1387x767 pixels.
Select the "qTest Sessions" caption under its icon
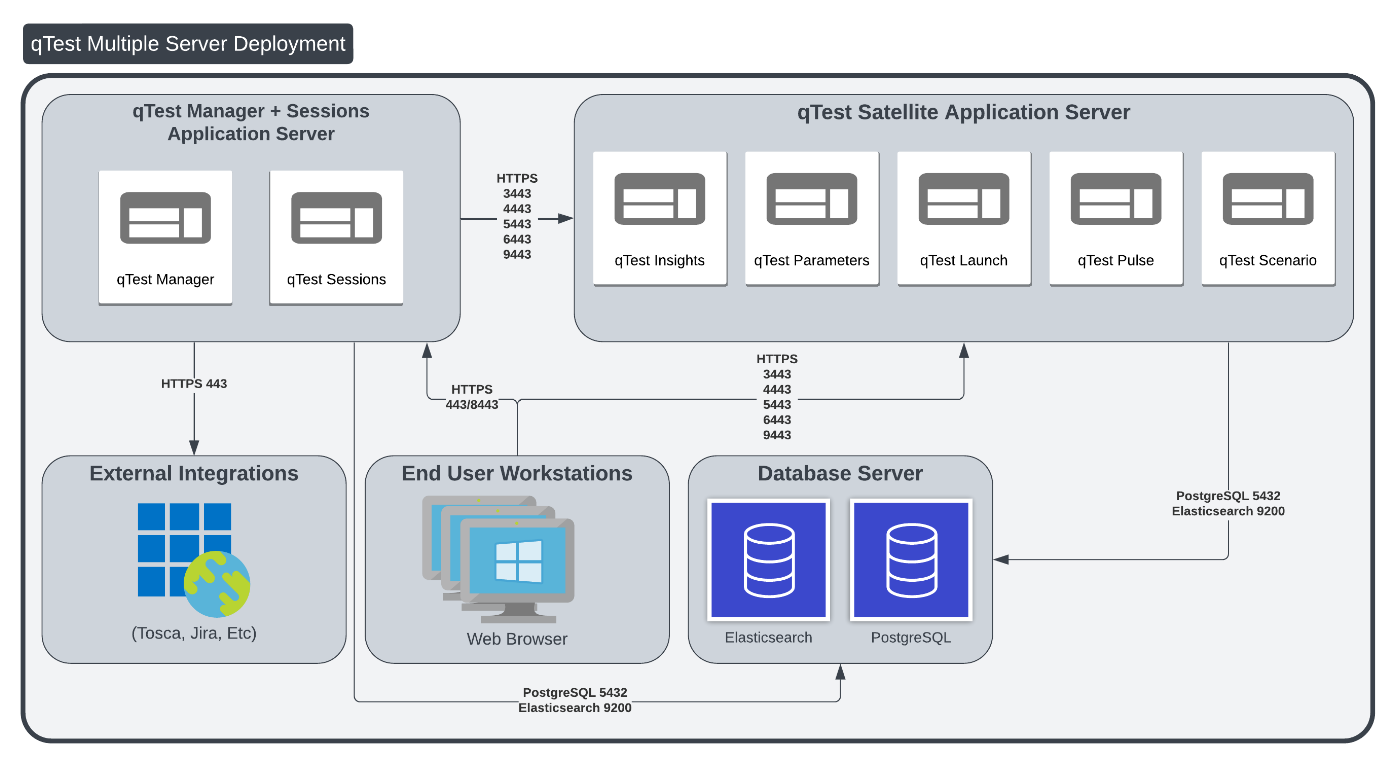(x=336, y=280)
